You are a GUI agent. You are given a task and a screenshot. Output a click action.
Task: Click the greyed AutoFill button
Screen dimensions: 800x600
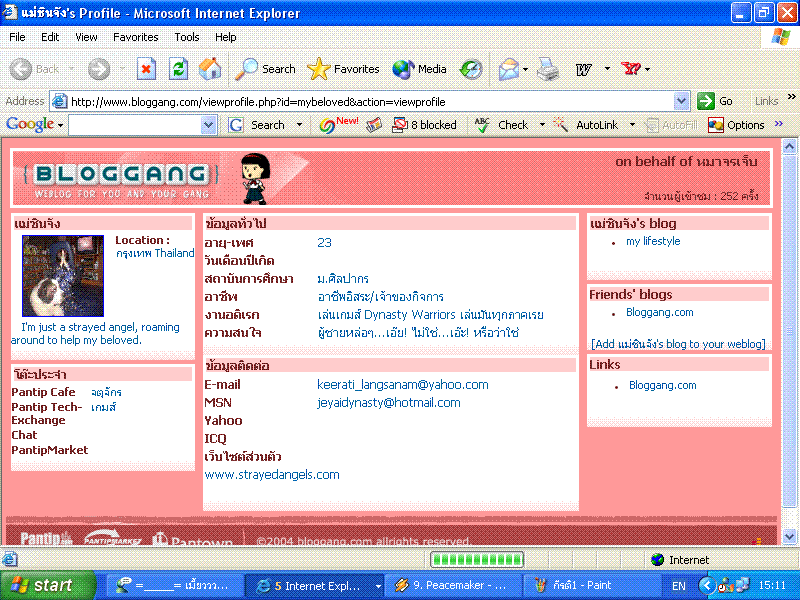pos(671,125)
